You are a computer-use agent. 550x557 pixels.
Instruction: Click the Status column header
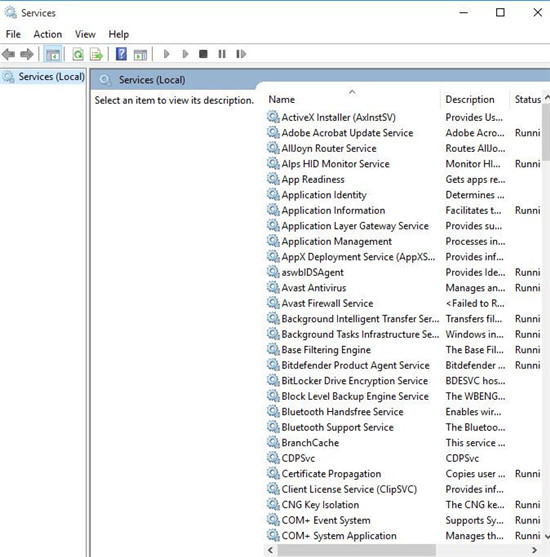click(x=527, y=99)
